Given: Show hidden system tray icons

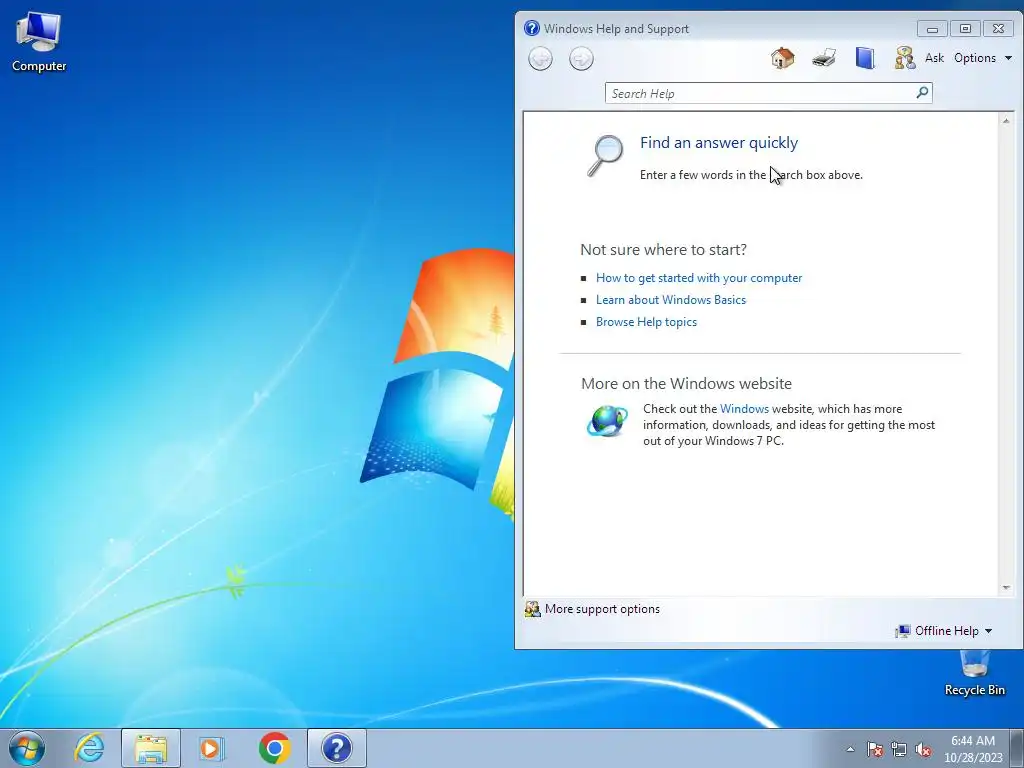Looking at the screenshot, I should click(850, 749).
